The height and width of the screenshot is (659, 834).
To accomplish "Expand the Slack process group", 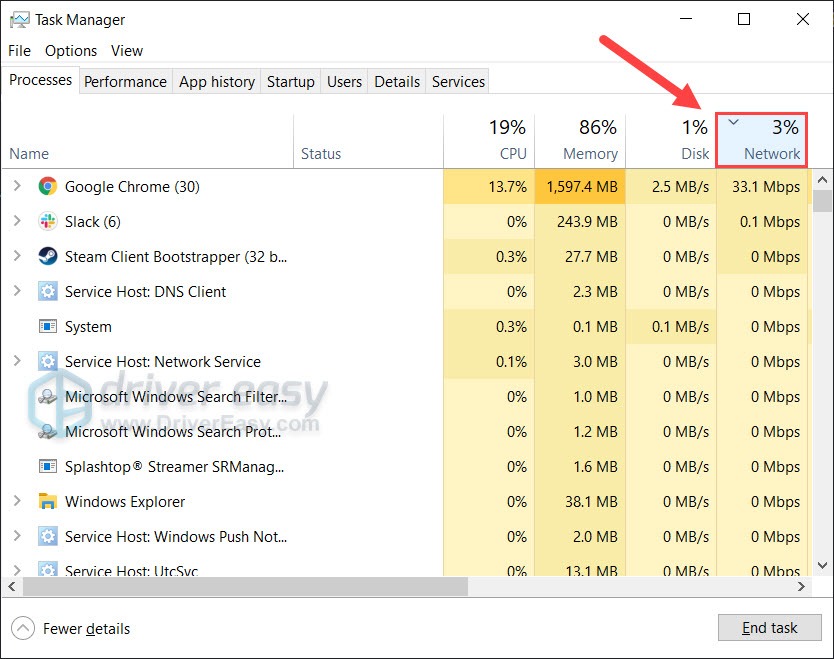I will (17, 221).
